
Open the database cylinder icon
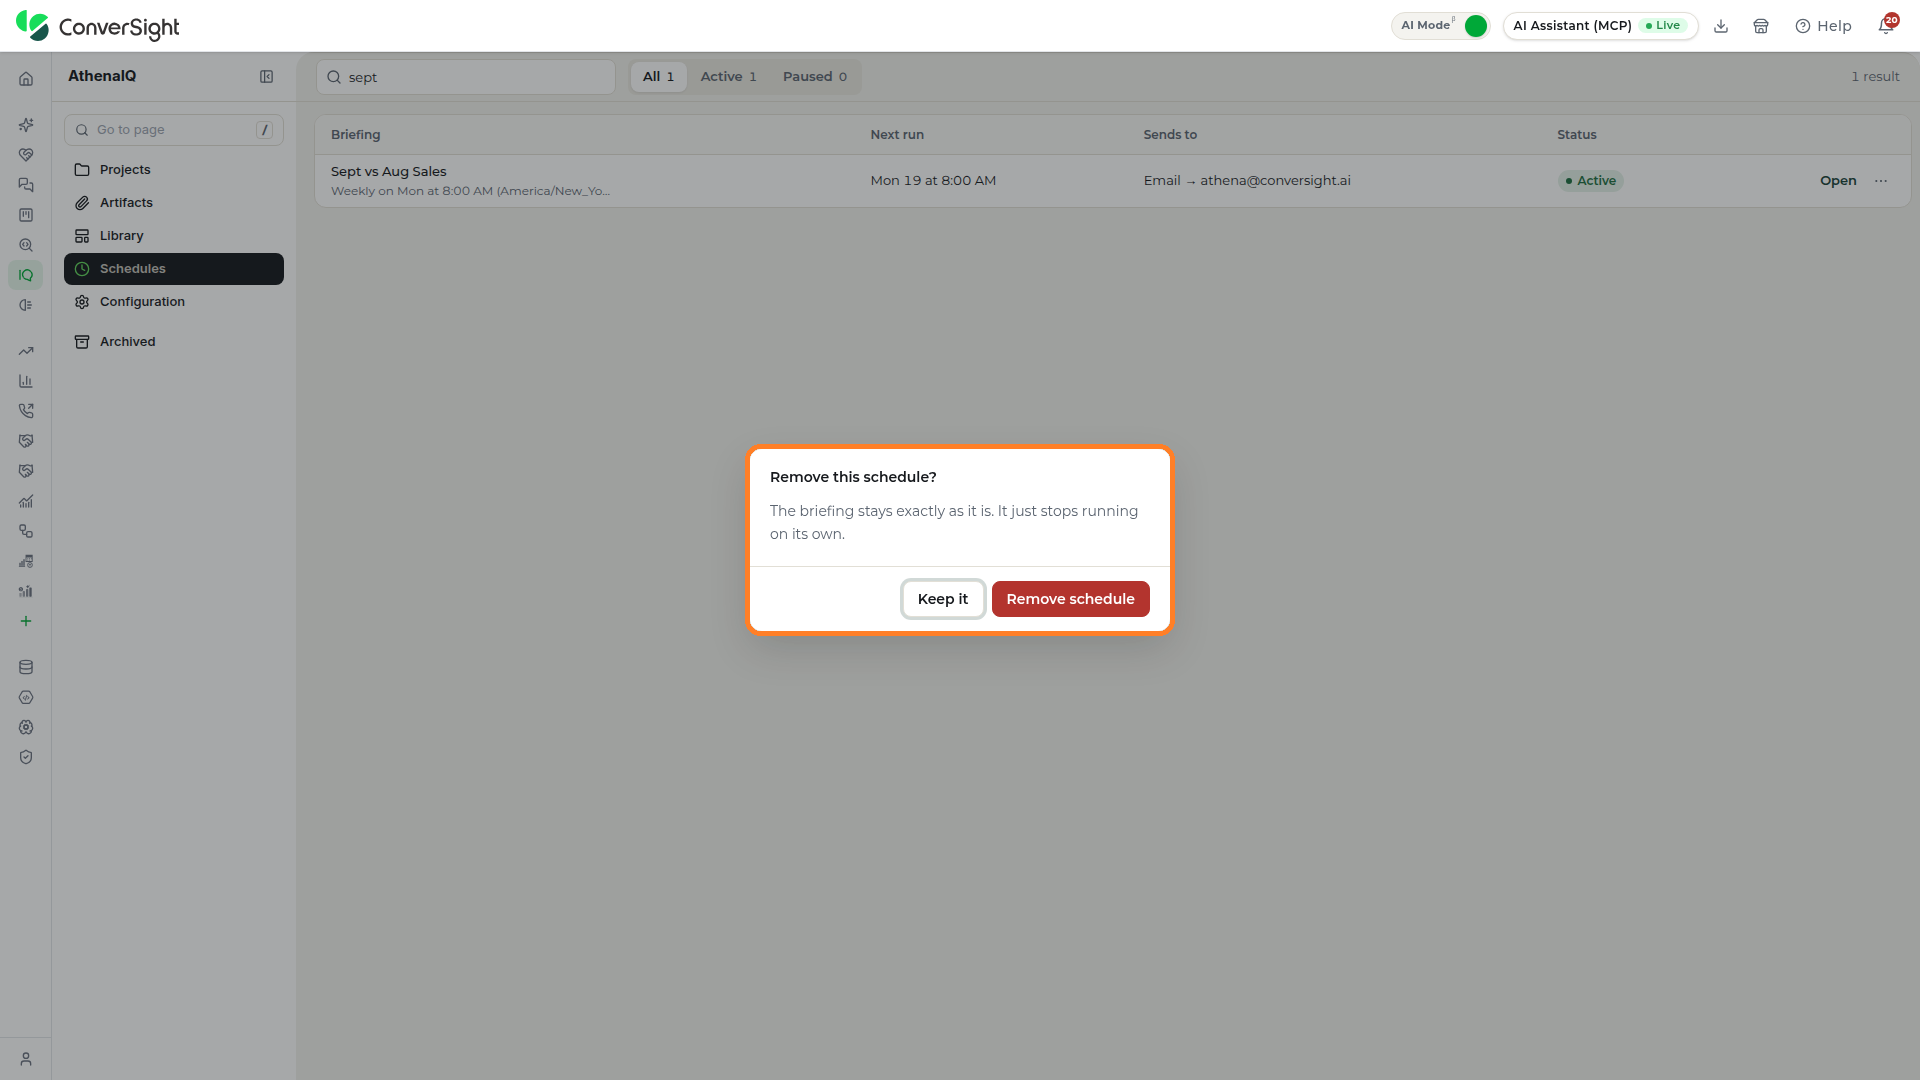point(26,667)
